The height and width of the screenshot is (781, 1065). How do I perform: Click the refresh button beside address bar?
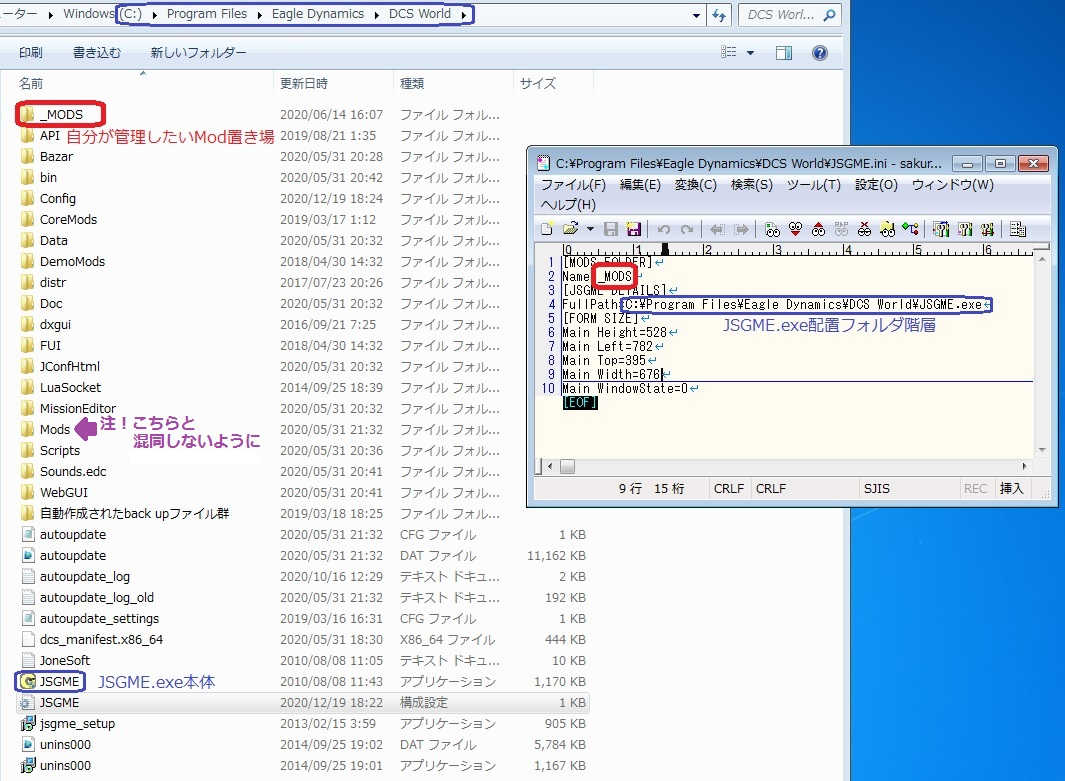click(x=719, y=15)
